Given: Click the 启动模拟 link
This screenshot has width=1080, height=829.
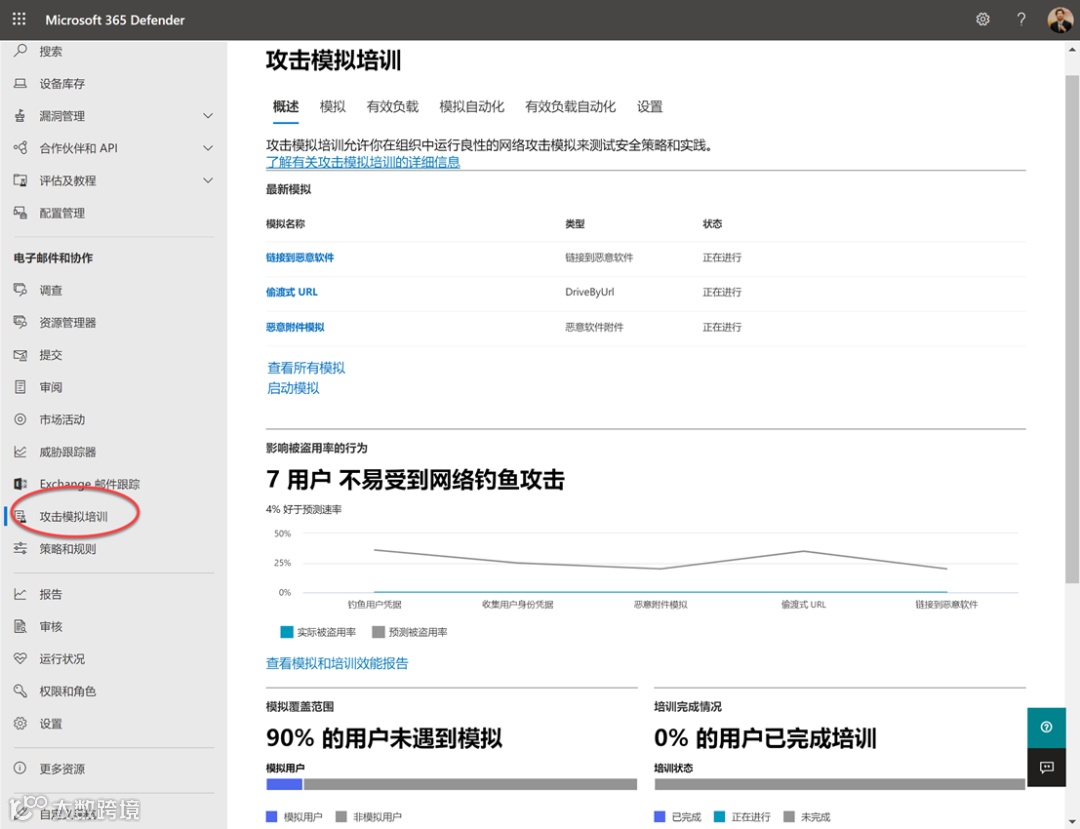Looking at the screenshot, I should coord(293,388).
